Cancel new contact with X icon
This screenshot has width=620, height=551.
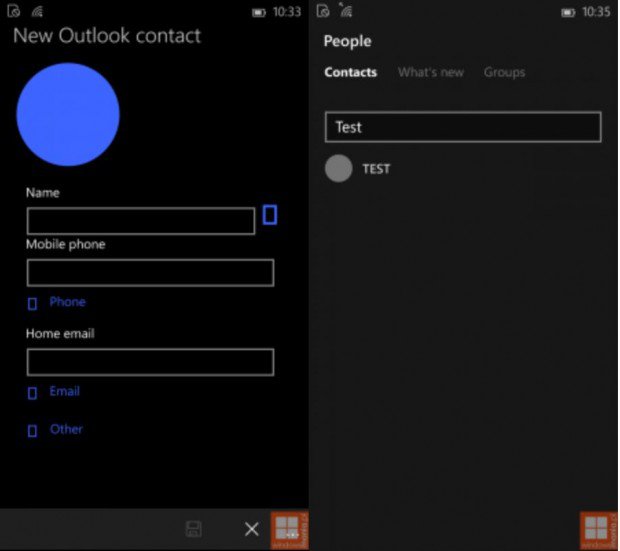point(251,529)
